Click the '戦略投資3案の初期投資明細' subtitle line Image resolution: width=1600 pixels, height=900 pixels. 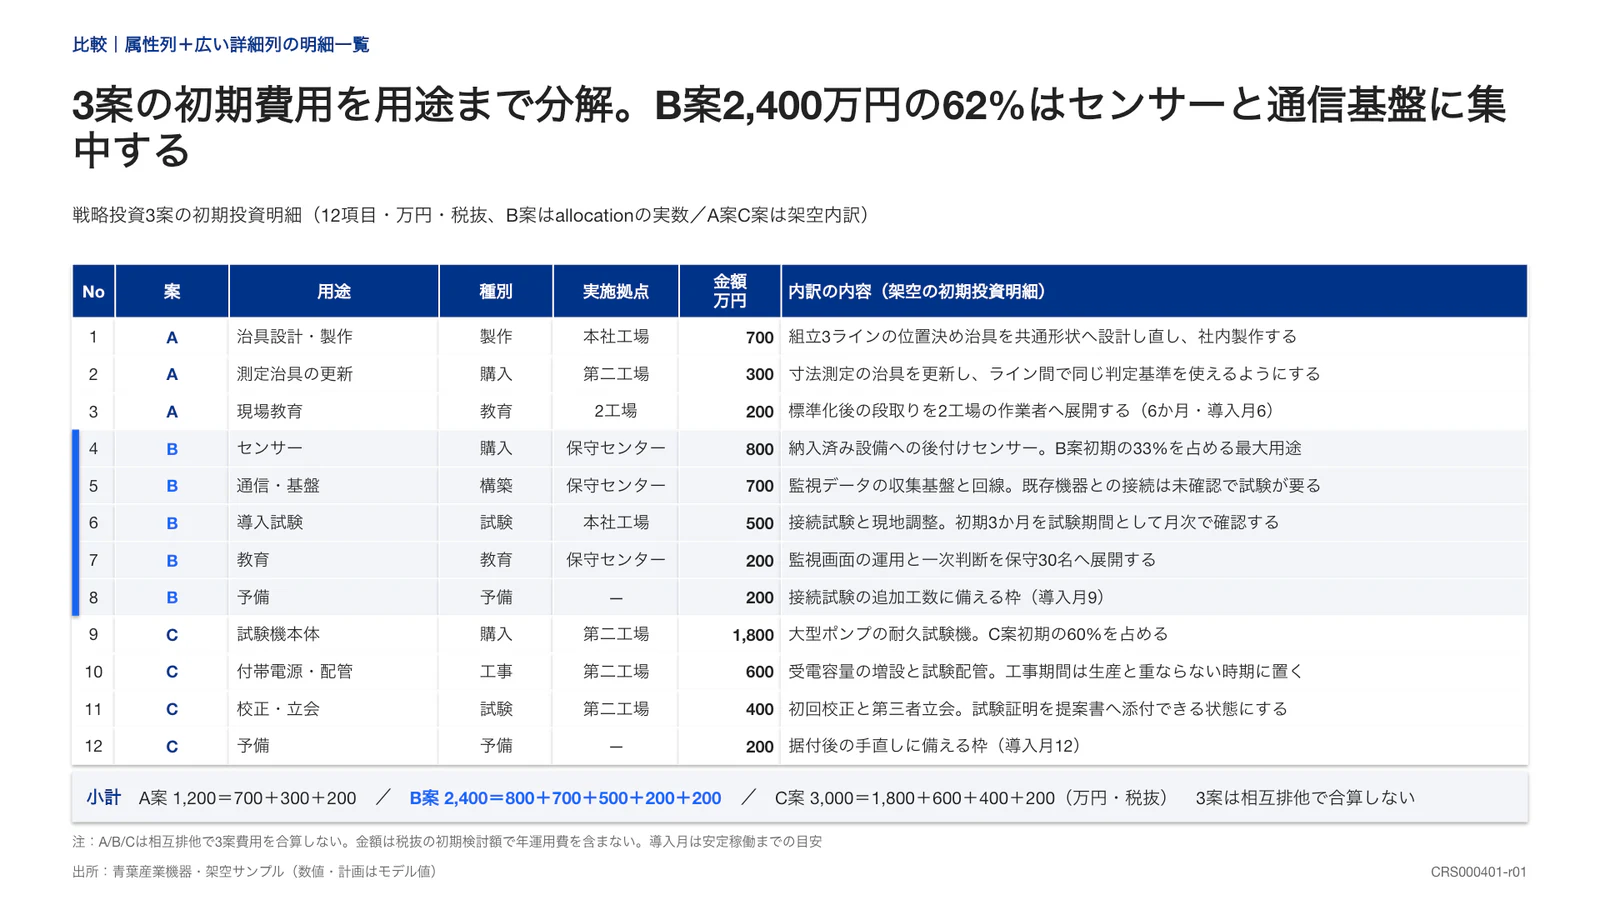click(471, 215)
